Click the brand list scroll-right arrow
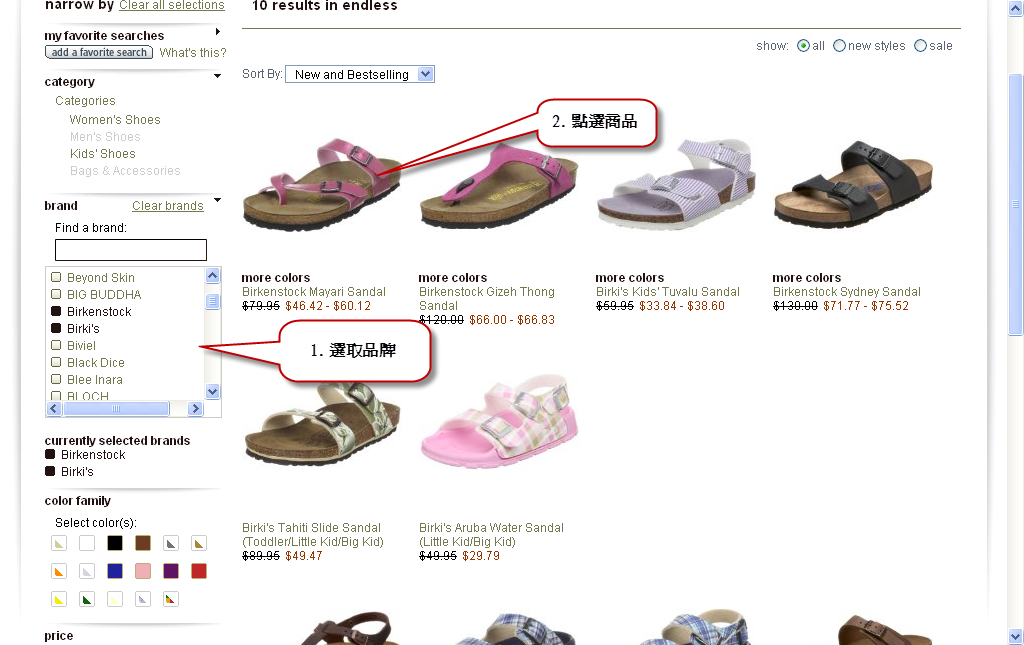1024x645 pixels. click(195, 409)
